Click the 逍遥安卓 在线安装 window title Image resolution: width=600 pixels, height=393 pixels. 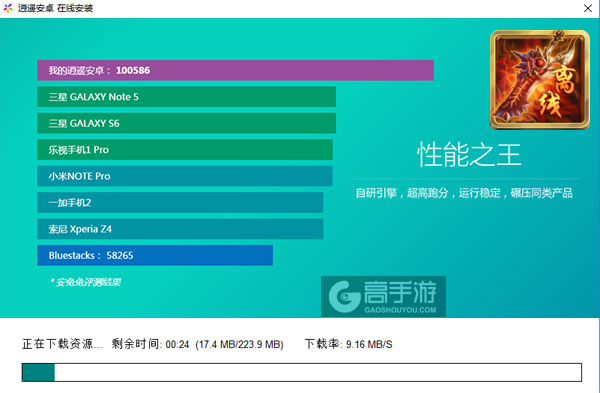[55, 8]
